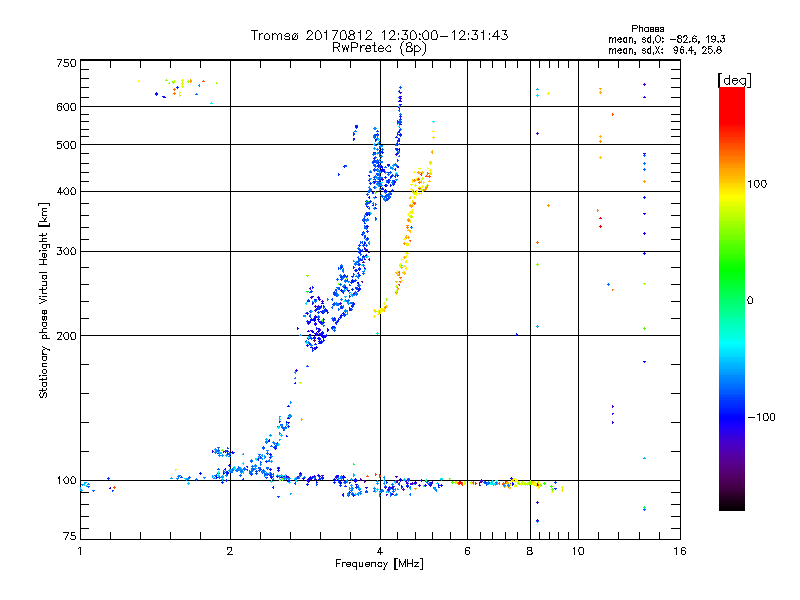Click the rainbow phase colorbar
The width and height of the screenshot is (800, 600).
pos(732,298)
